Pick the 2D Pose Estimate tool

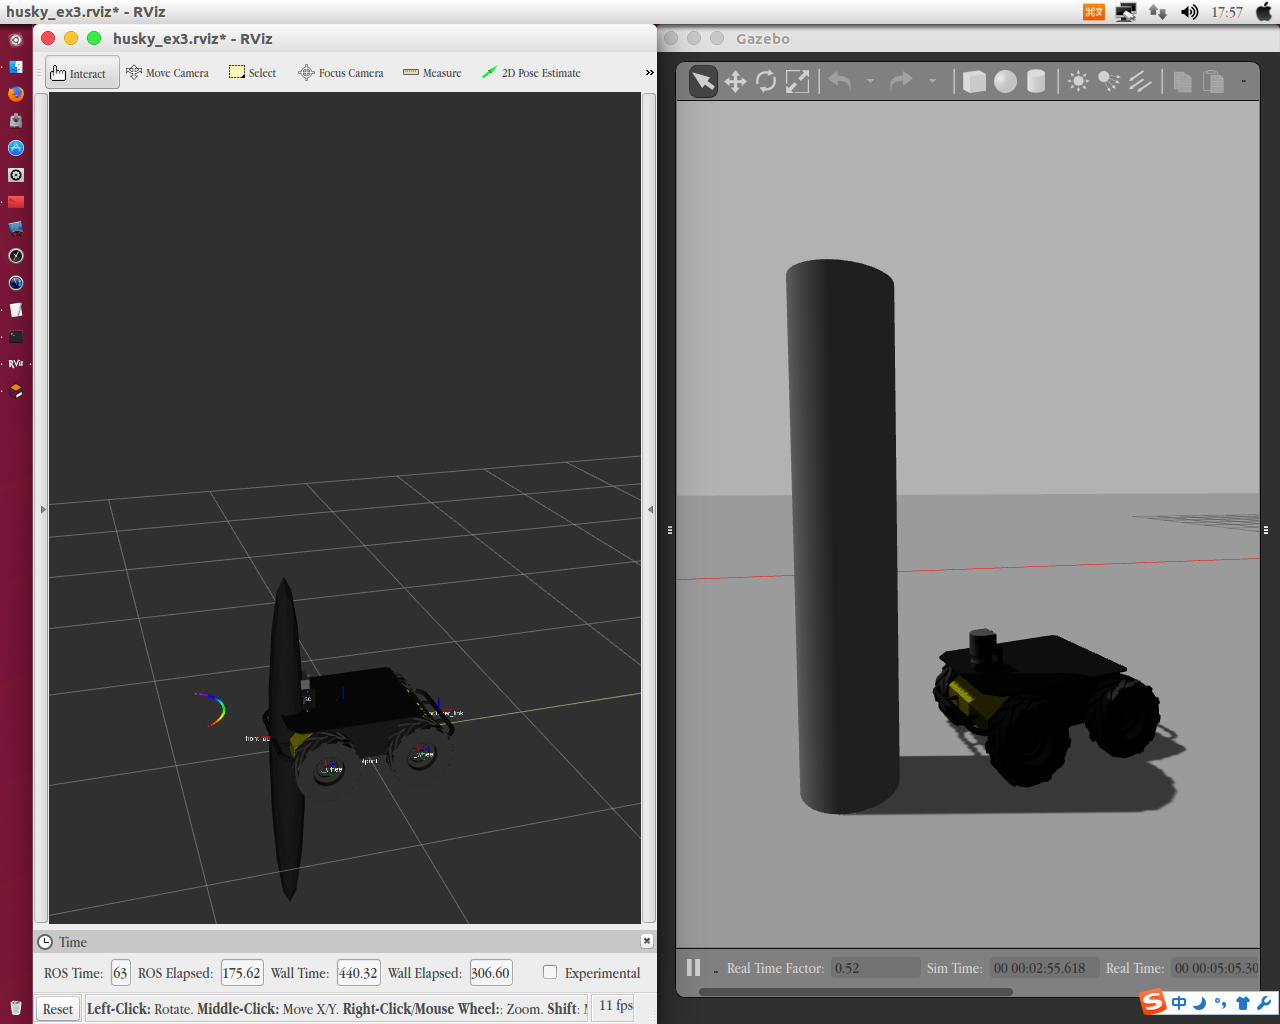pyautogui.click(x=531, y=73)
